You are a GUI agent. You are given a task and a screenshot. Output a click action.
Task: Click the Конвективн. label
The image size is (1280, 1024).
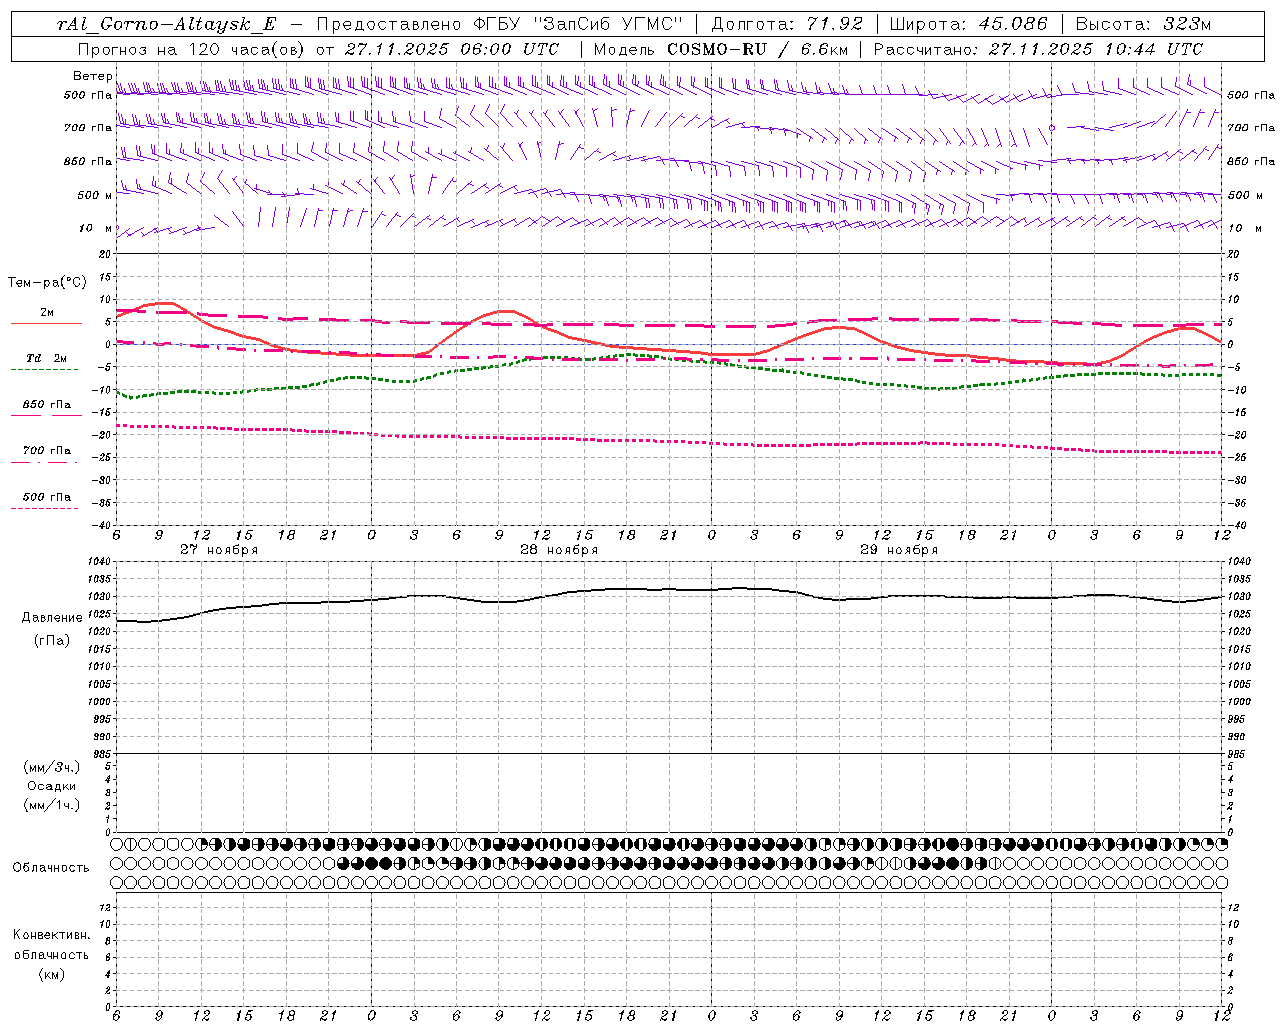coord(52,935)
